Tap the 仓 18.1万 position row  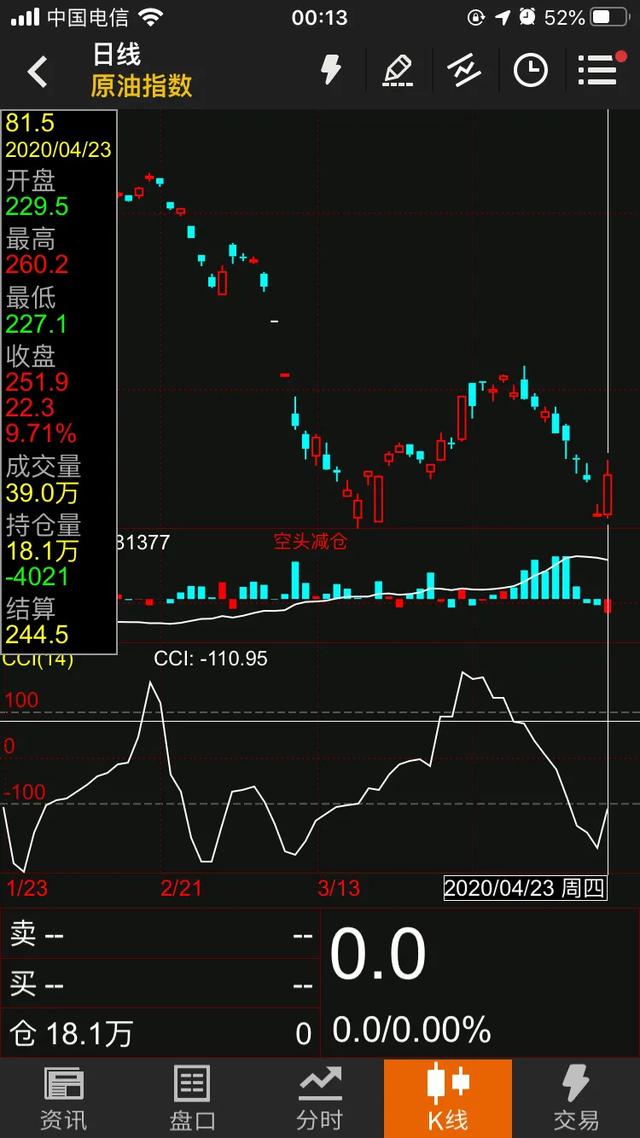[x=160, y=1033]
